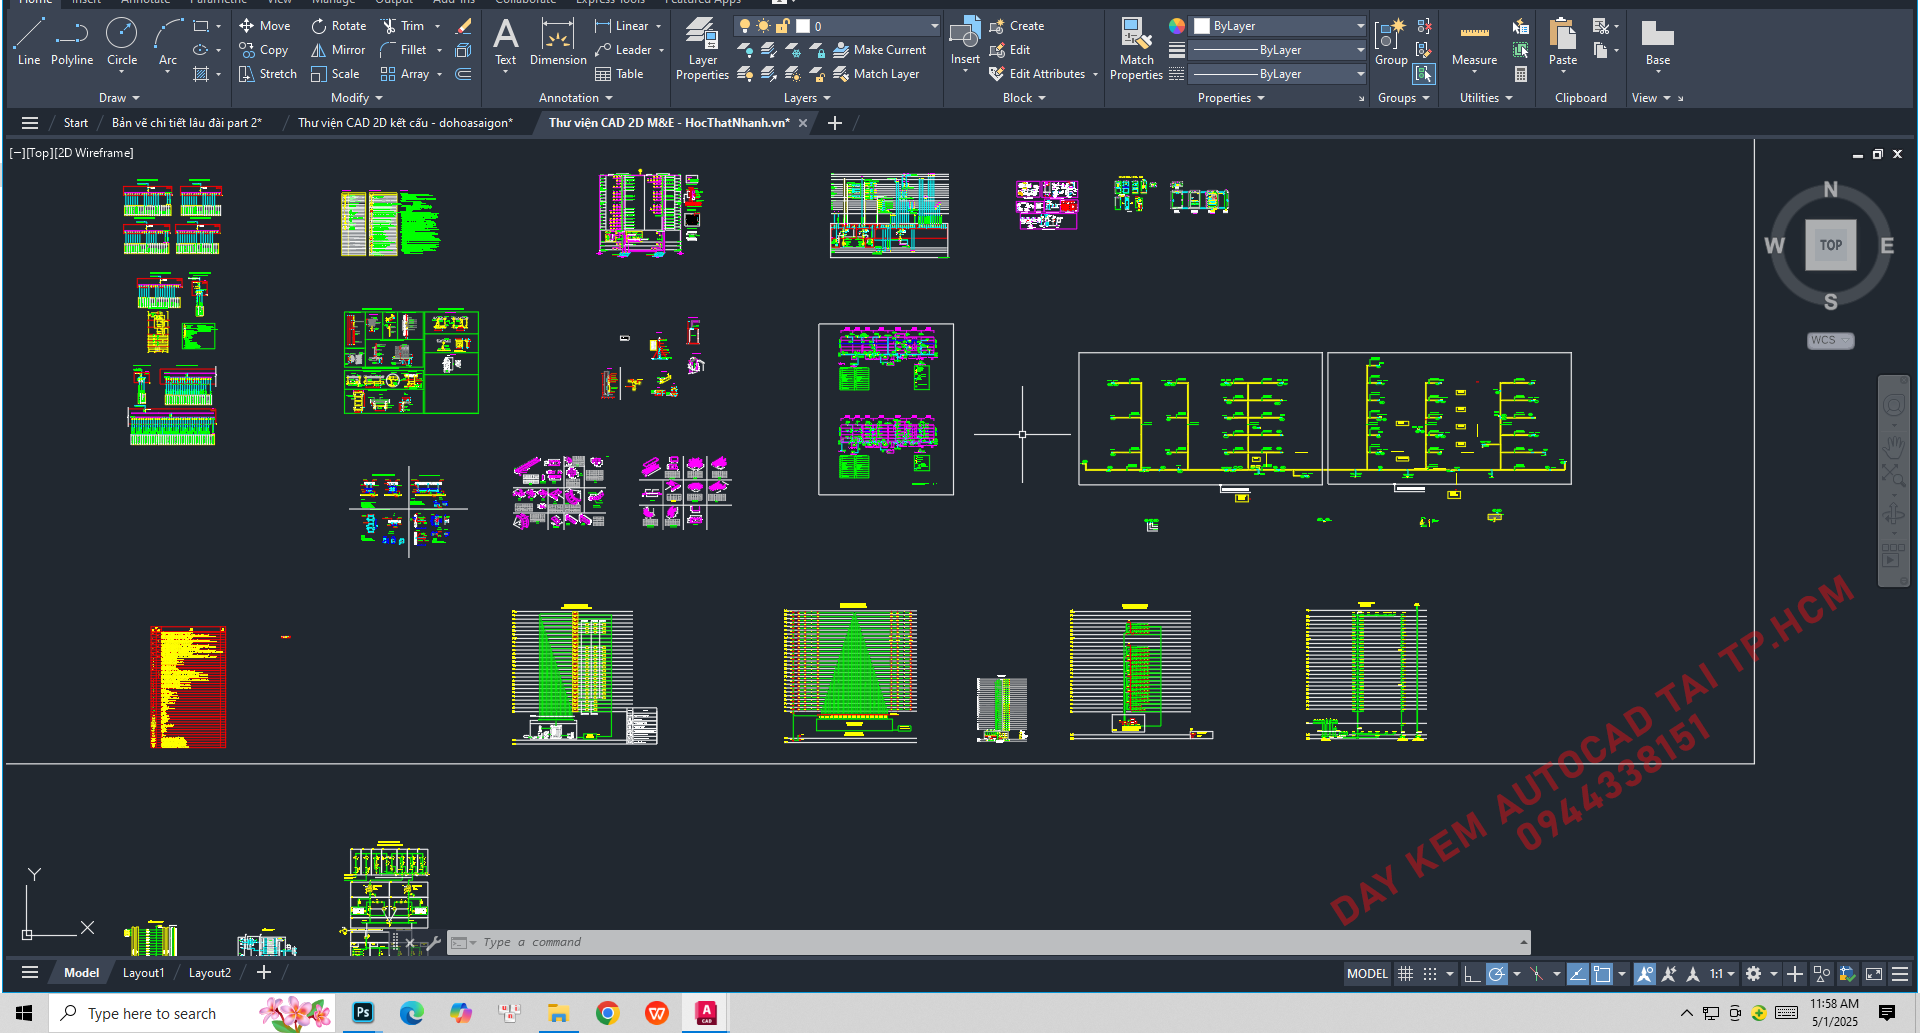Activate the Copy command
Viewport: 1920px width, 1033px height.
click(x=264, y=50)
